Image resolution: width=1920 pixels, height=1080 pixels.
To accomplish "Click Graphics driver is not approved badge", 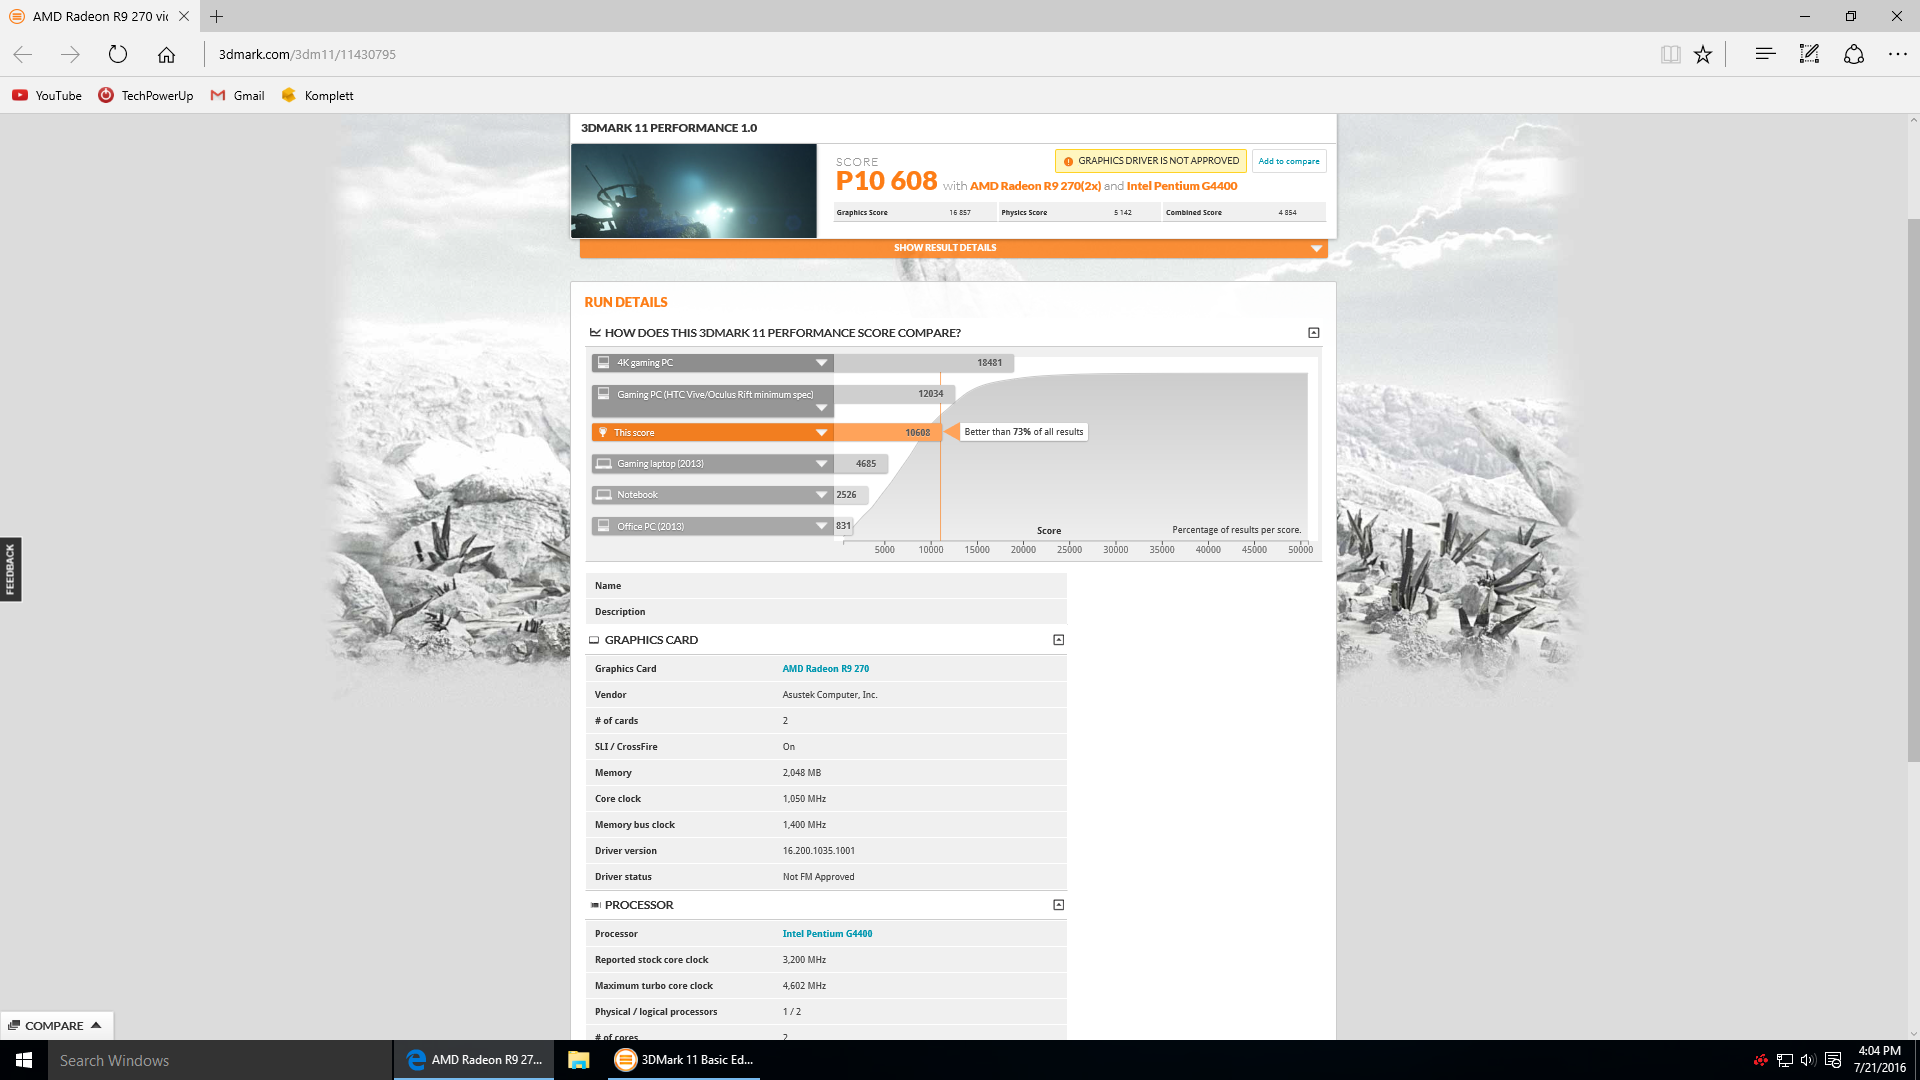I will (1151, 161).
